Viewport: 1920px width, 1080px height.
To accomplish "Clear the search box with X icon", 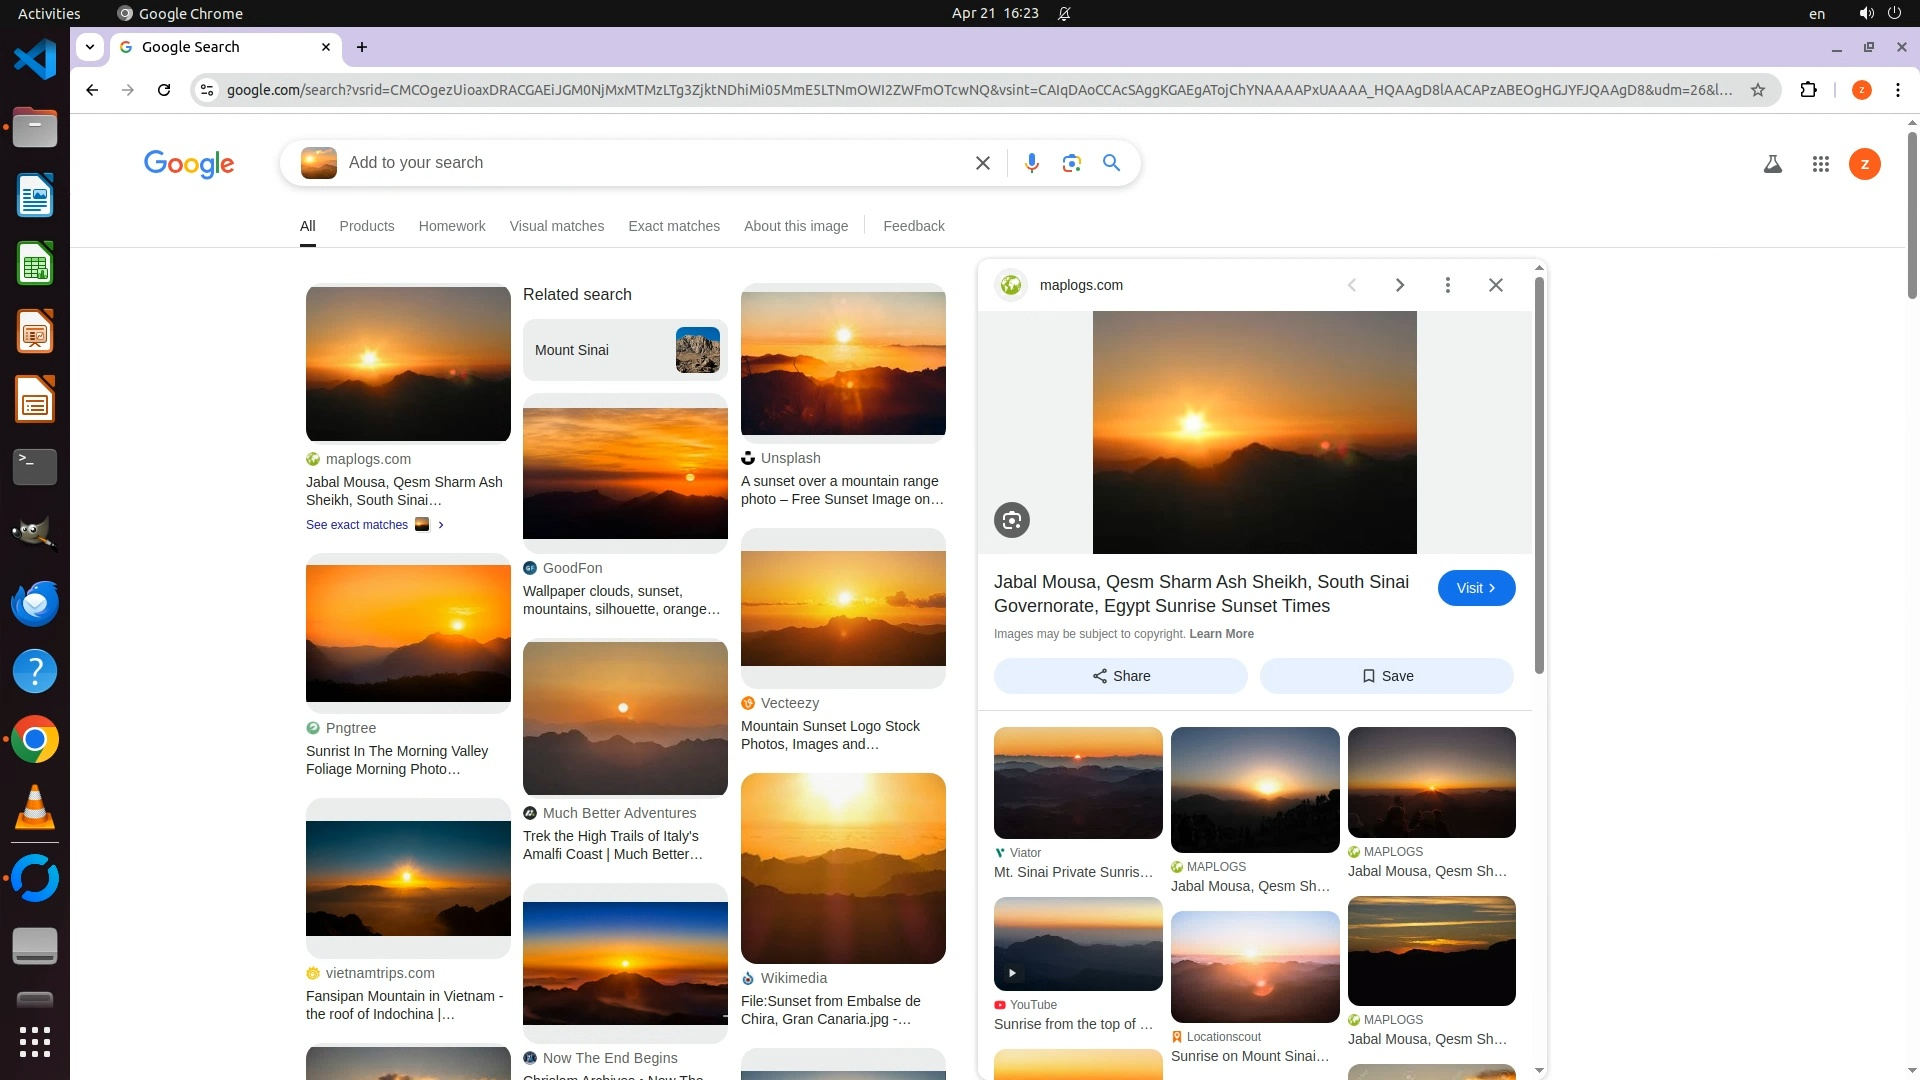I will tap(982, 163).
